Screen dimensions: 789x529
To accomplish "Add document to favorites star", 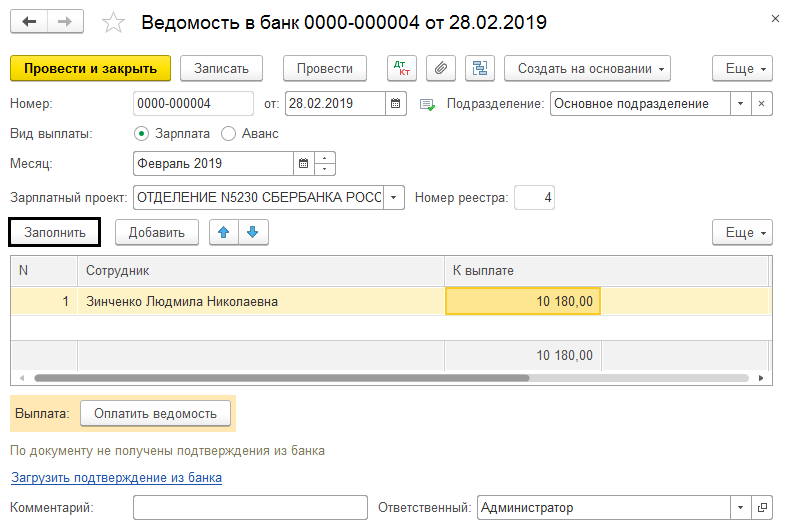I will [x=115, y=22].
